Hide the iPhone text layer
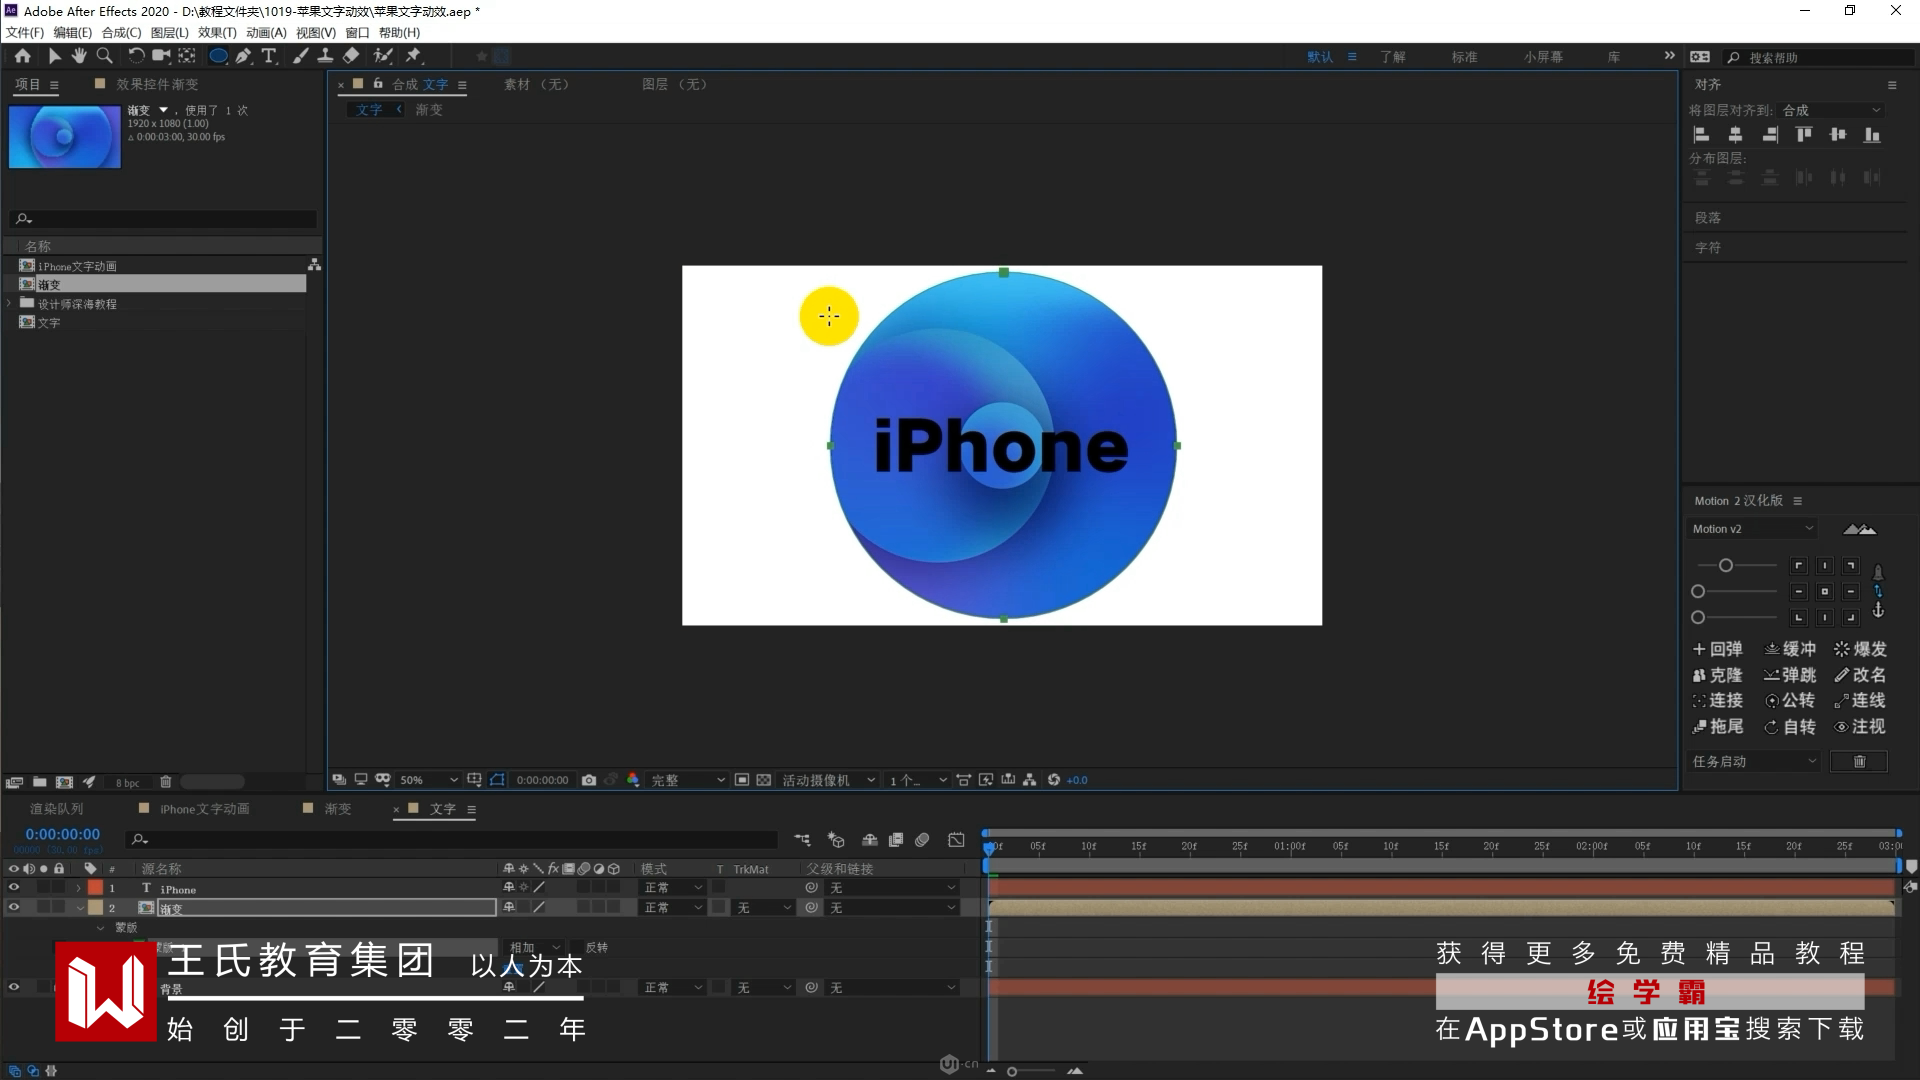 14,887
